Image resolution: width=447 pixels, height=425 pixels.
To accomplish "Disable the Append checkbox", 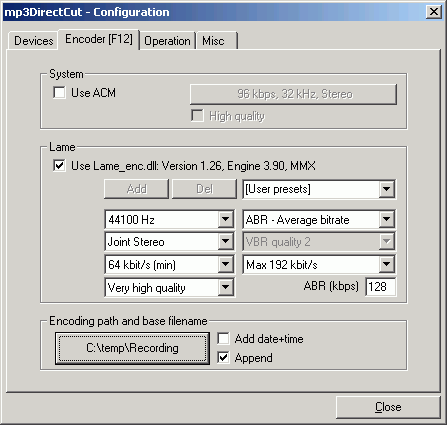I will [223, 358].
